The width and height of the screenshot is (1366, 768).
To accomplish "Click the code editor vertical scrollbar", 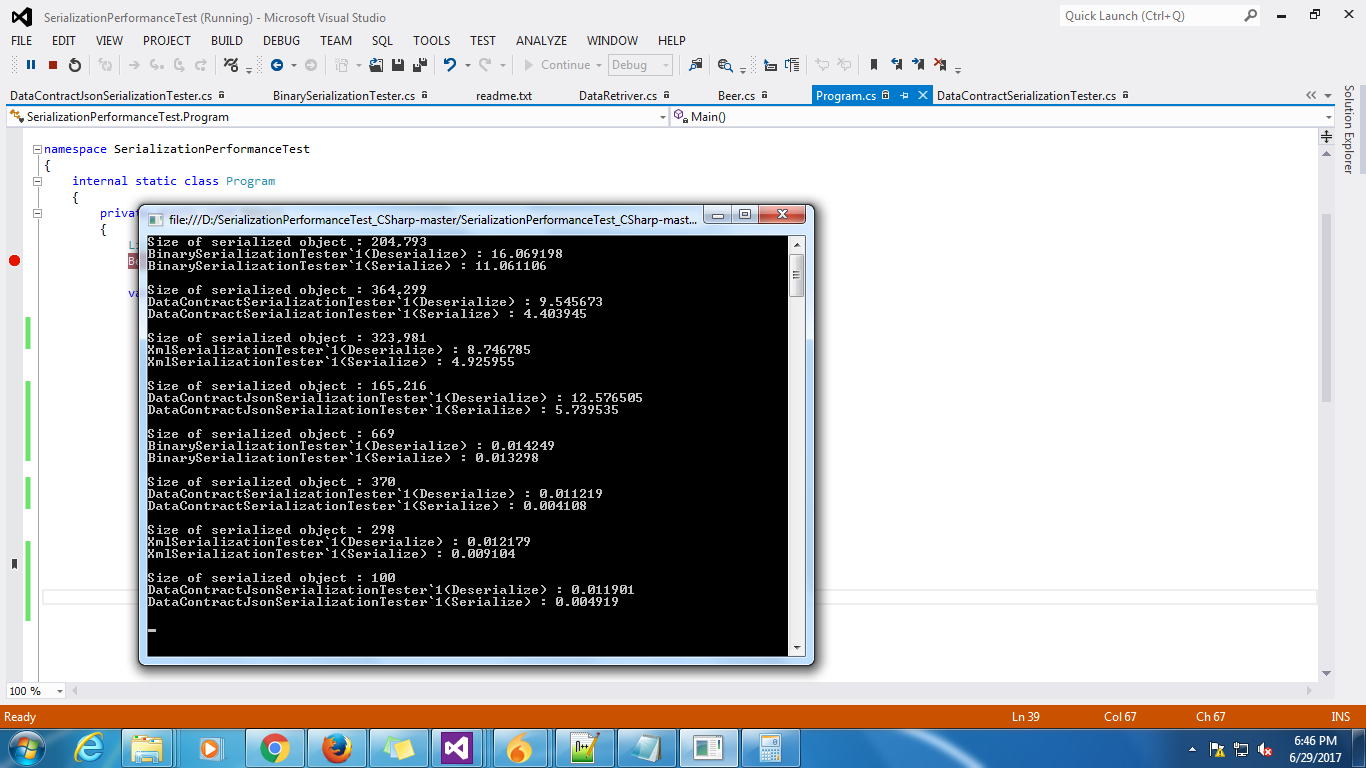I will [x=1327, y=307].
